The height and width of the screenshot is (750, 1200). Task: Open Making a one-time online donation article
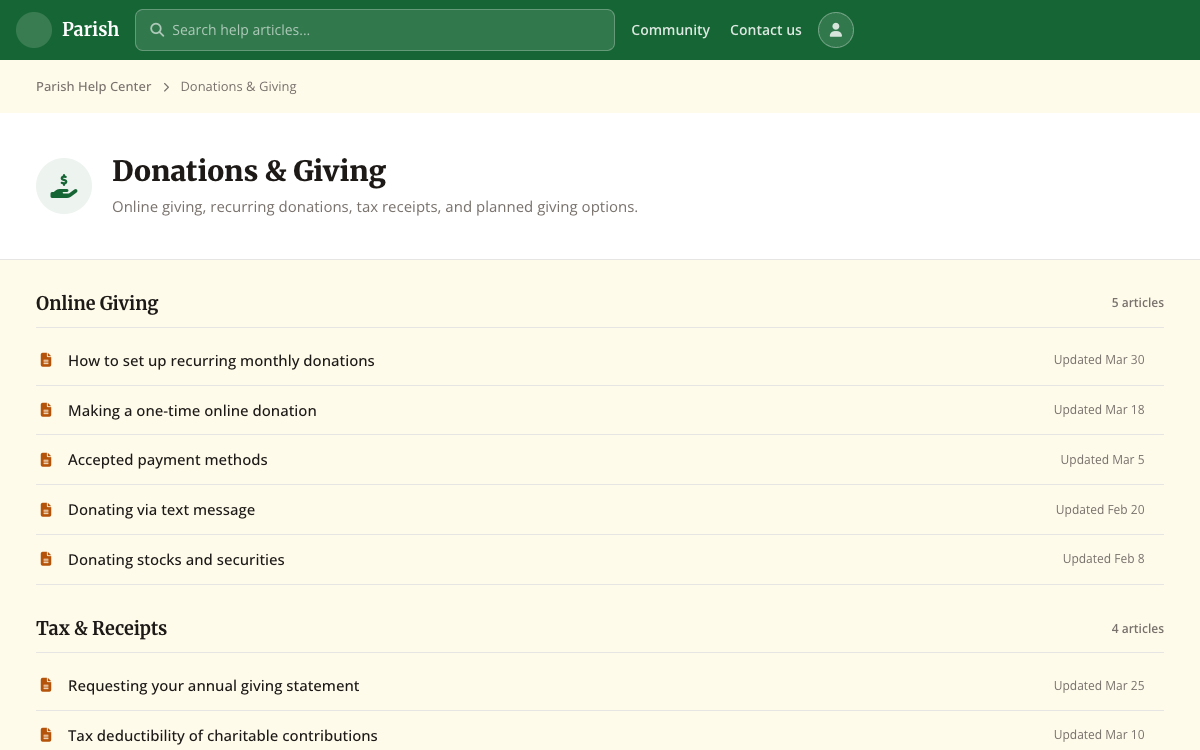coord(192,410)
